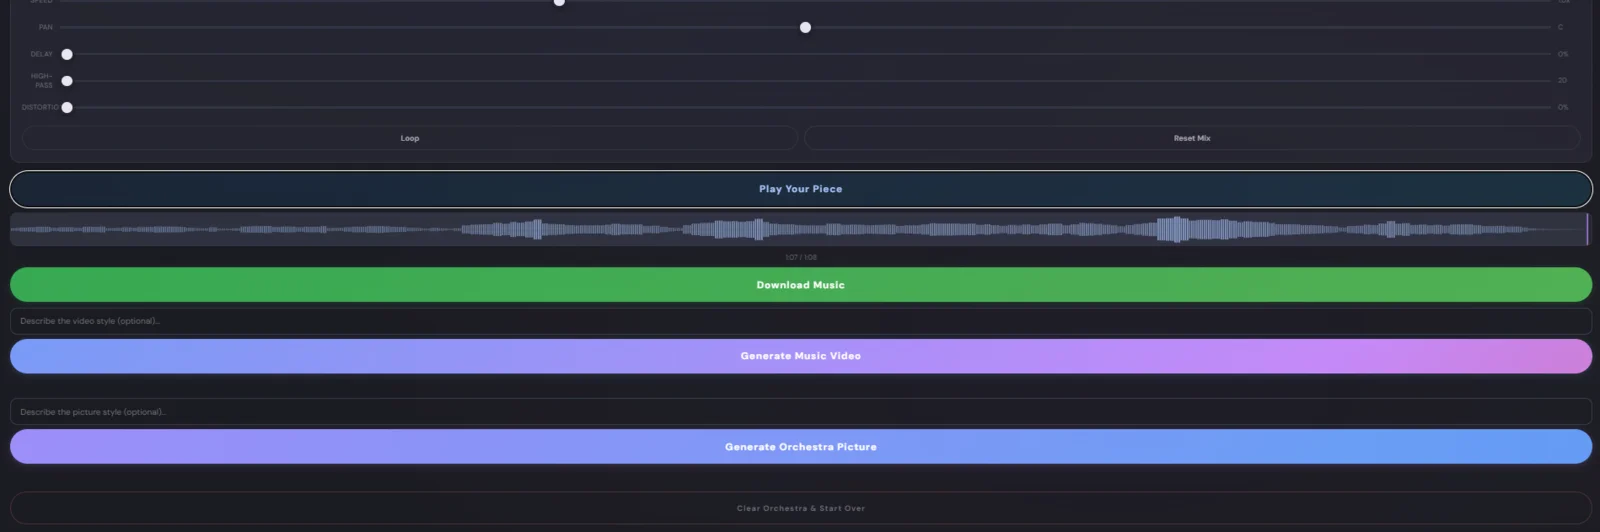The height and width of the screenshot is (532, 1600).
Task: Toggle the Loop button
Action: click(x=410, y=138)
